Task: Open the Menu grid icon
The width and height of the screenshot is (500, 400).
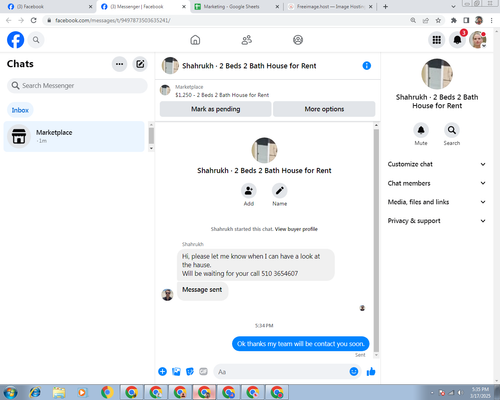Action: pyautogui.click(x=437, y=40)
